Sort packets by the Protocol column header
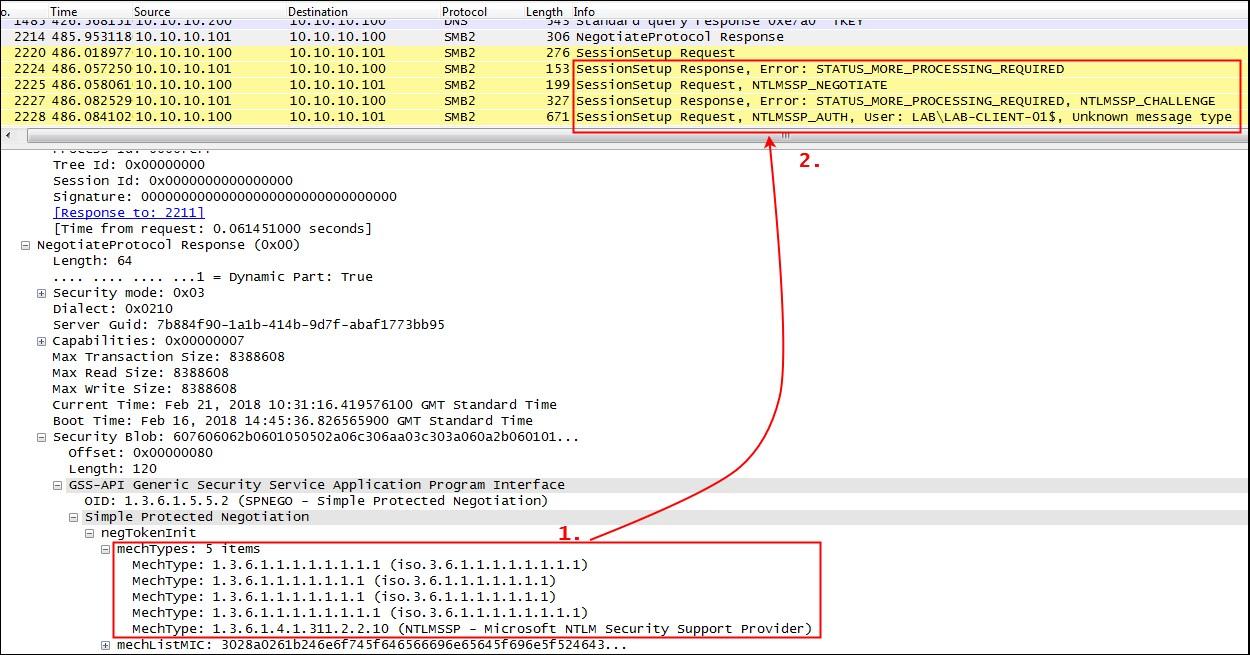 point(464,11)
